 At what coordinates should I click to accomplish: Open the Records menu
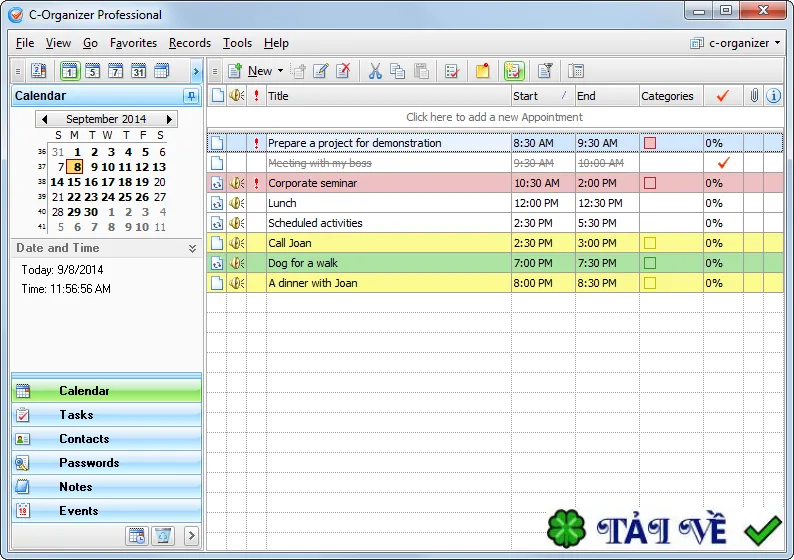[x=190, y=43]
